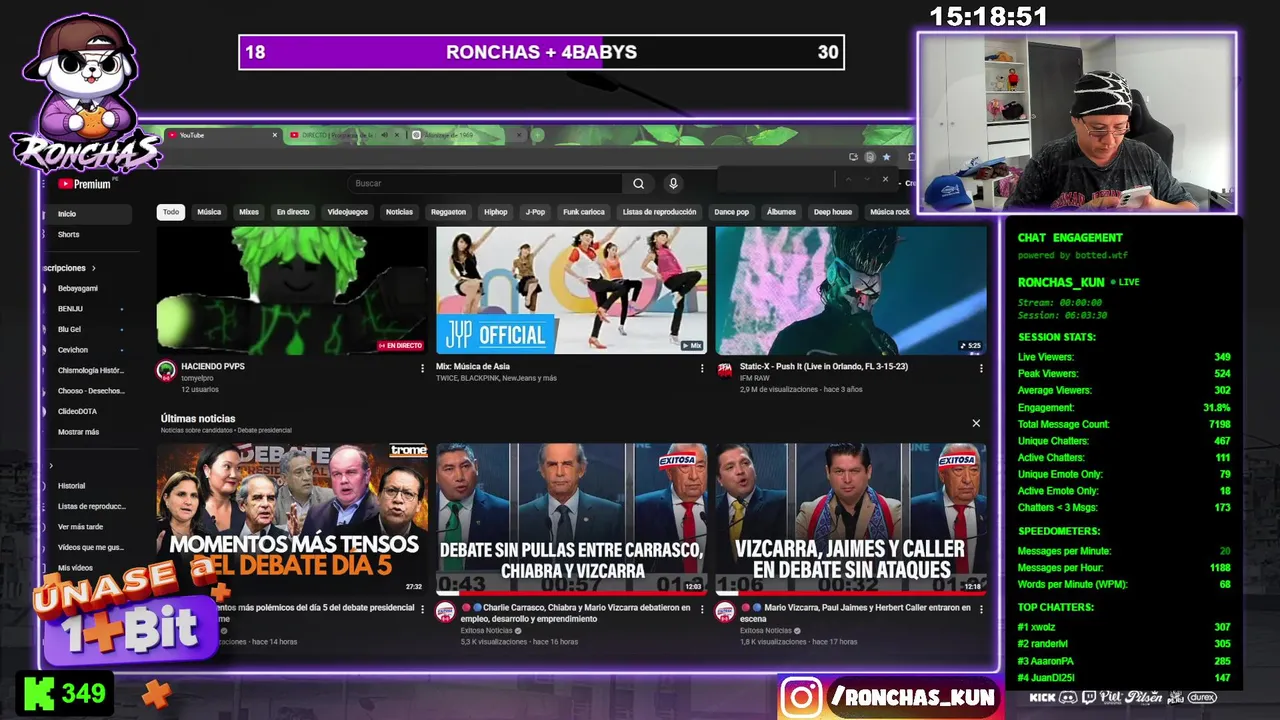
Task: Click the RONCHAS + 4BABYS goal progress bar
Action: pyautogui.click(x=541, y=52)
